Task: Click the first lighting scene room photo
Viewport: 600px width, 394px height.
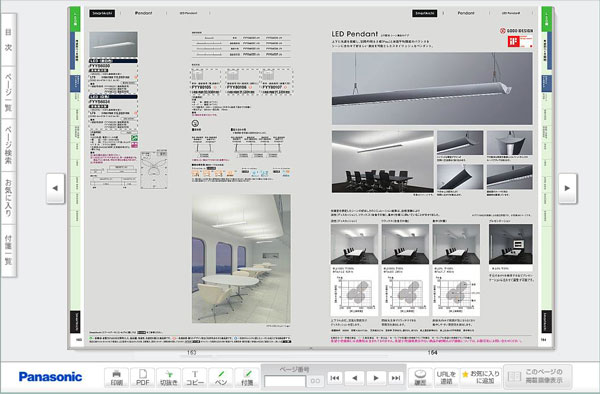Action: [x=354, y=244]
